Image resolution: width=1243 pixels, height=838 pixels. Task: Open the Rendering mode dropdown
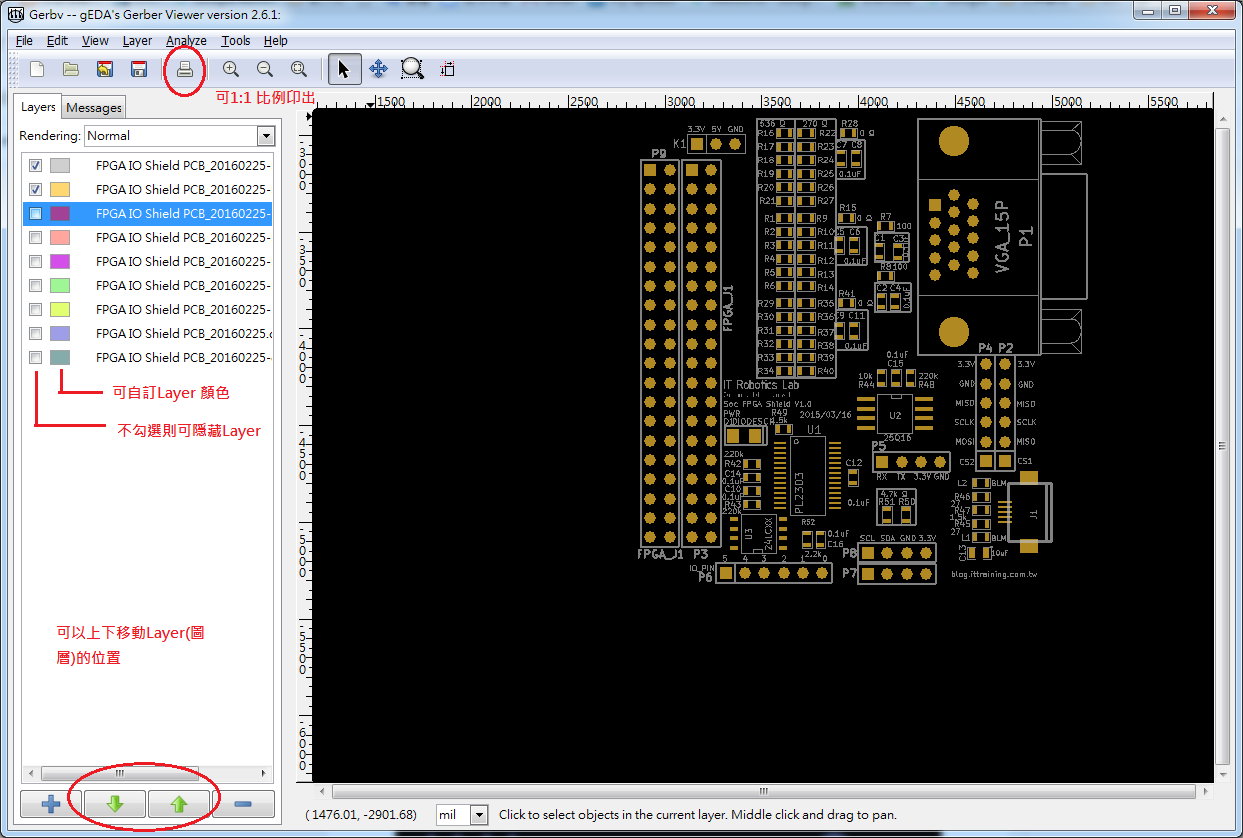(265, 135)
